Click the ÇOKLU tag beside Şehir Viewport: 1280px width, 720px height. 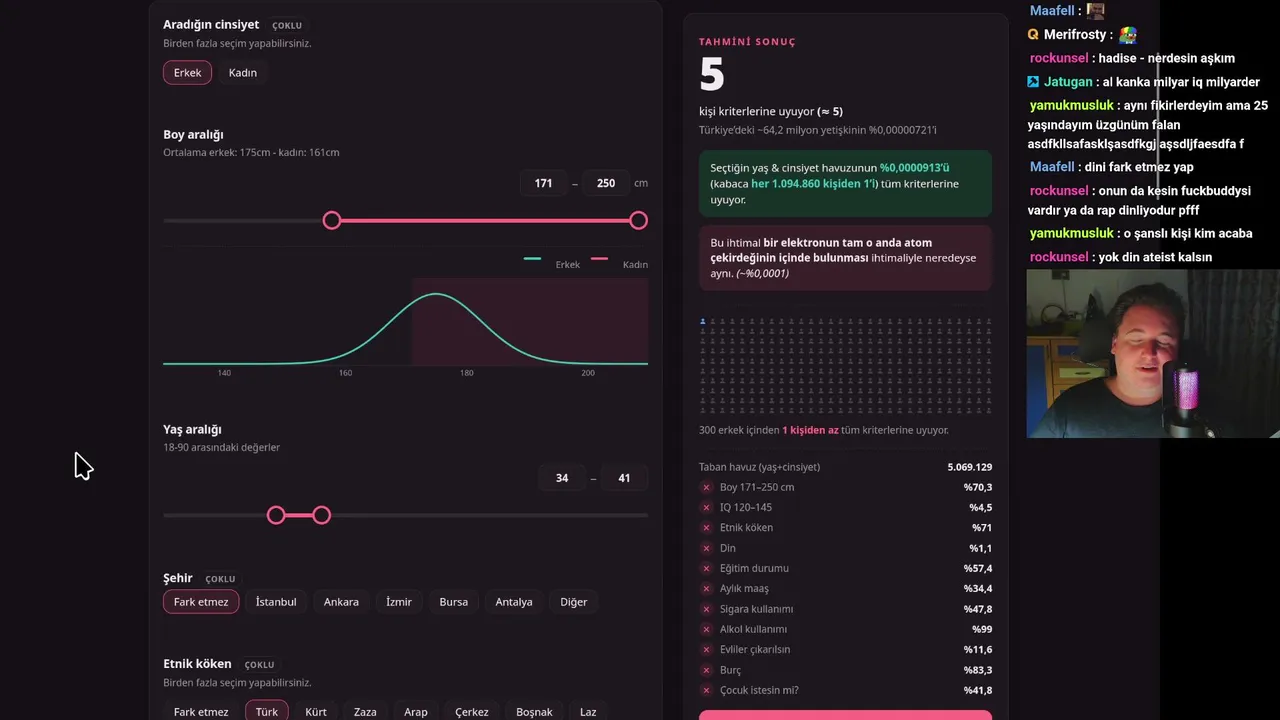click(x=220, y=579)
